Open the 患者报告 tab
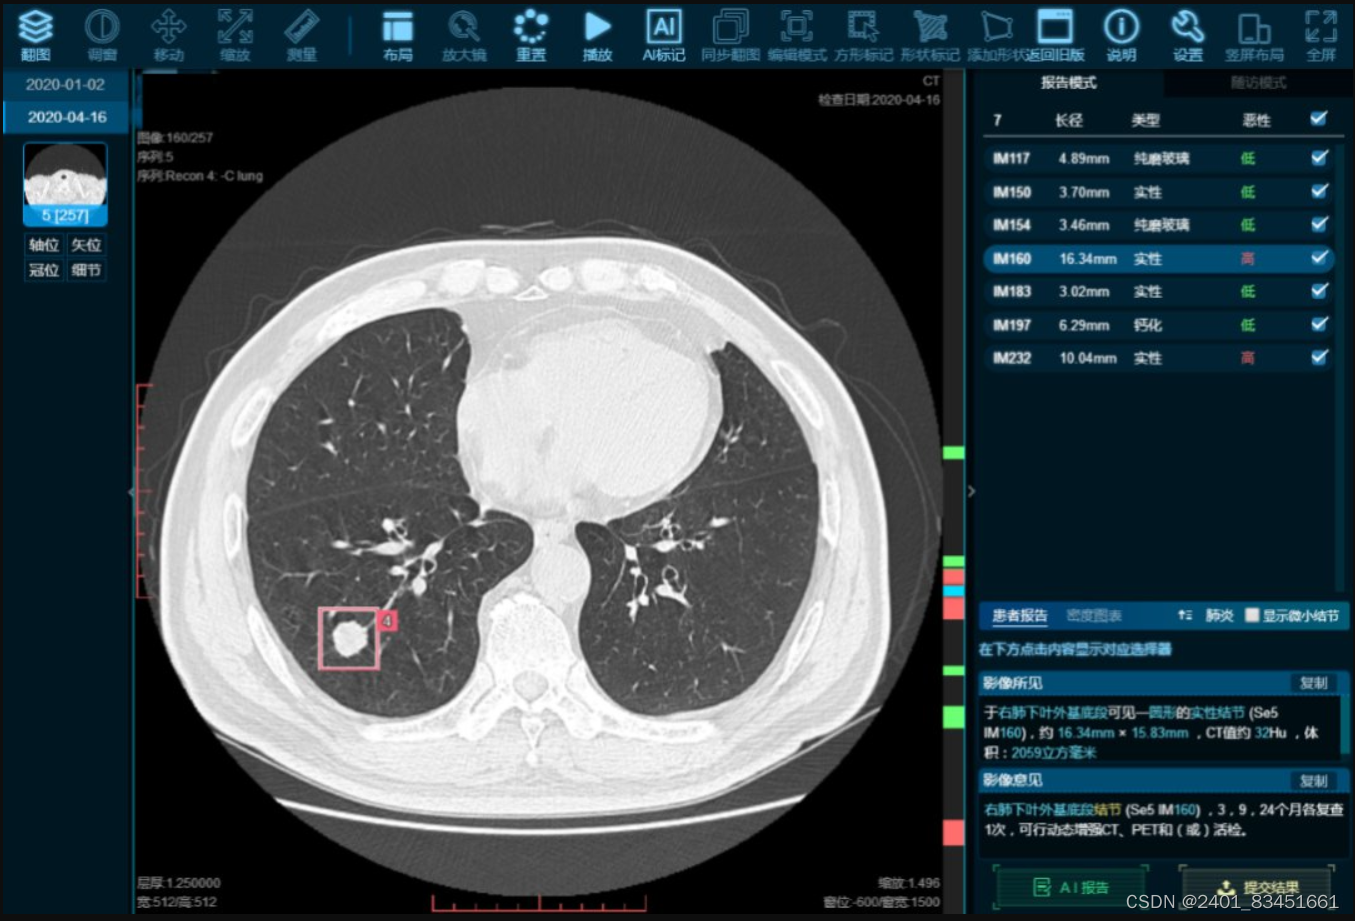 pyautogui.click(x=1019, y=616)
